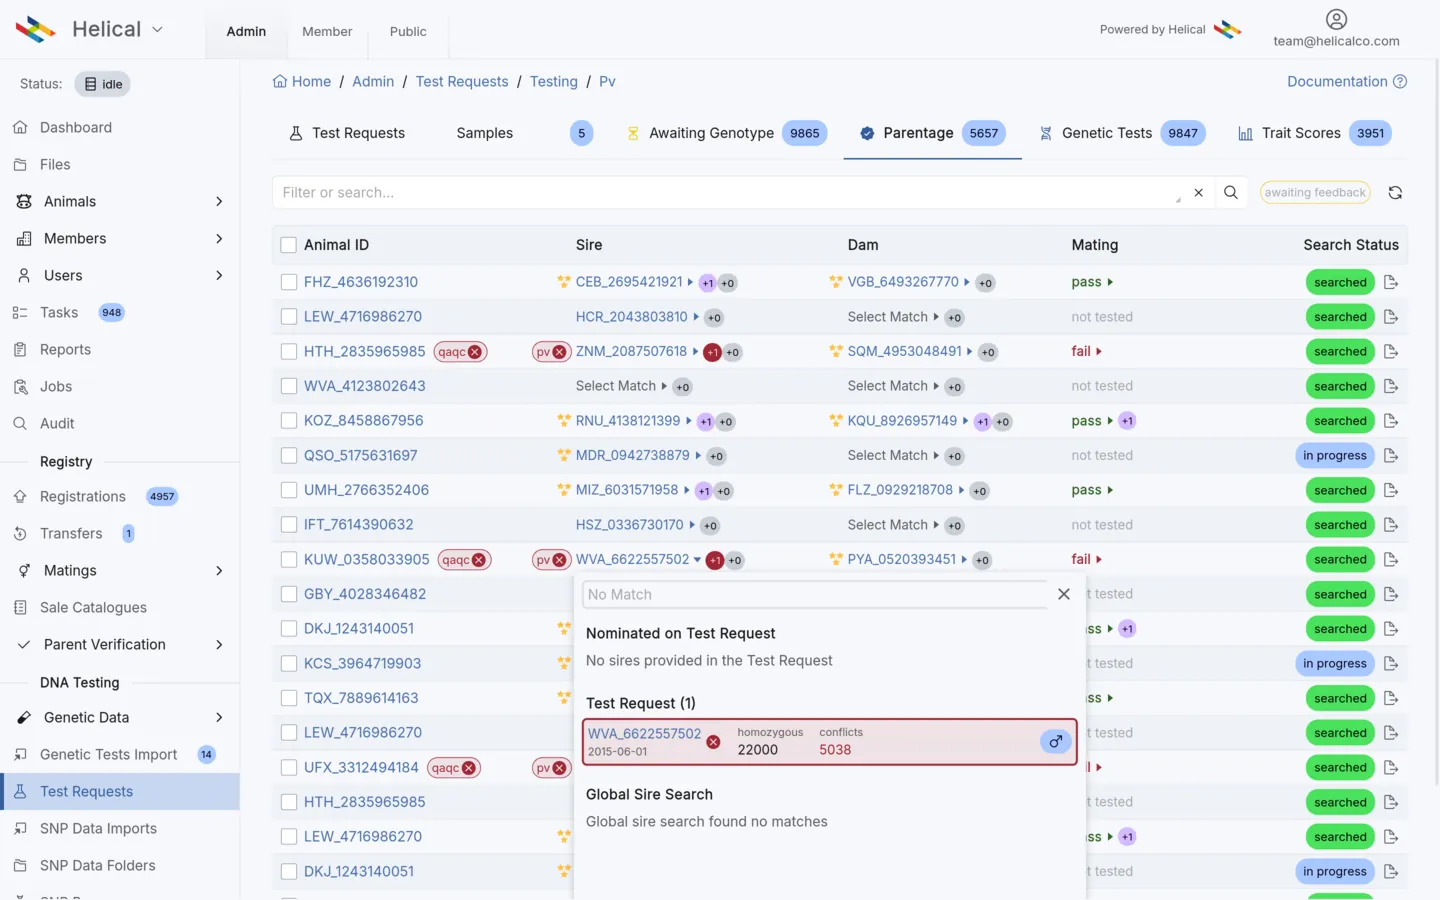This screenshot has width=1440, height=900.
Task: Click the Audit sidebar icon
Action: pos(20,423)
